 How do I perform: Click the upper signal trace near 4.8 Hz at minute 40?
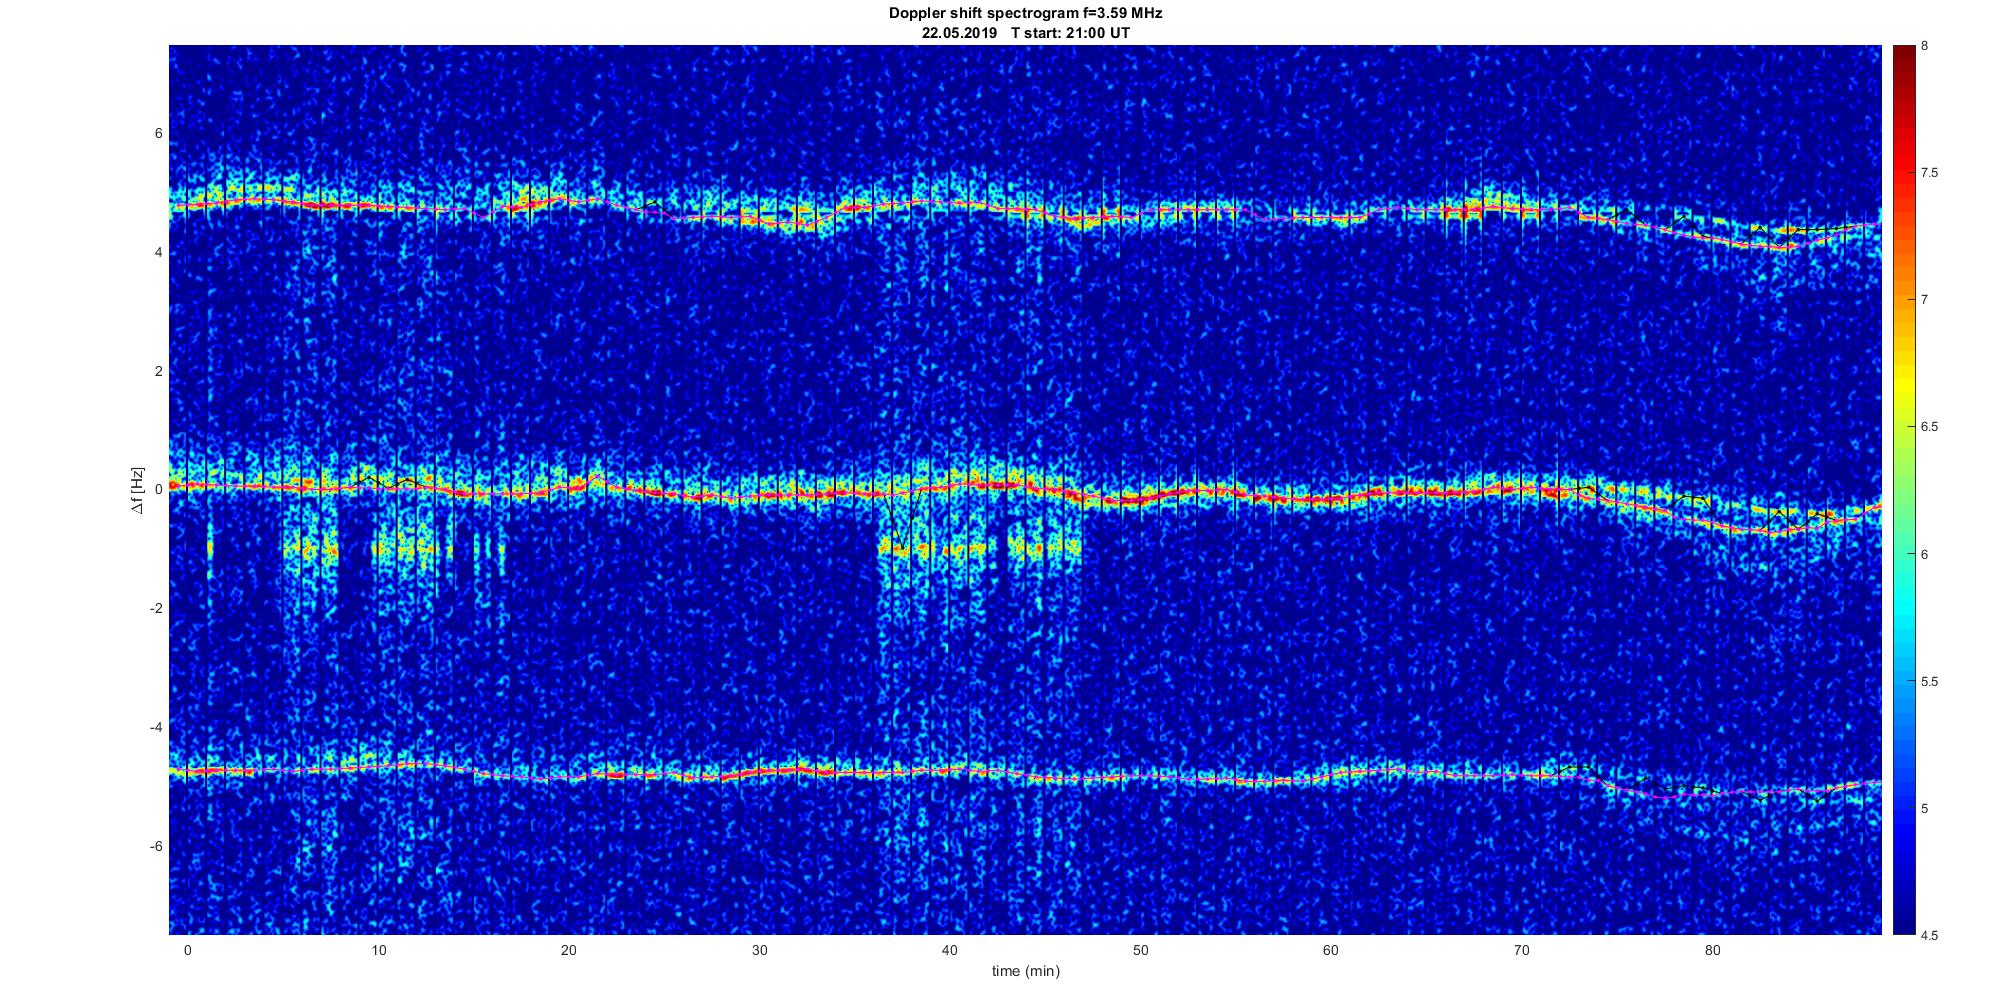click(950, 203)
